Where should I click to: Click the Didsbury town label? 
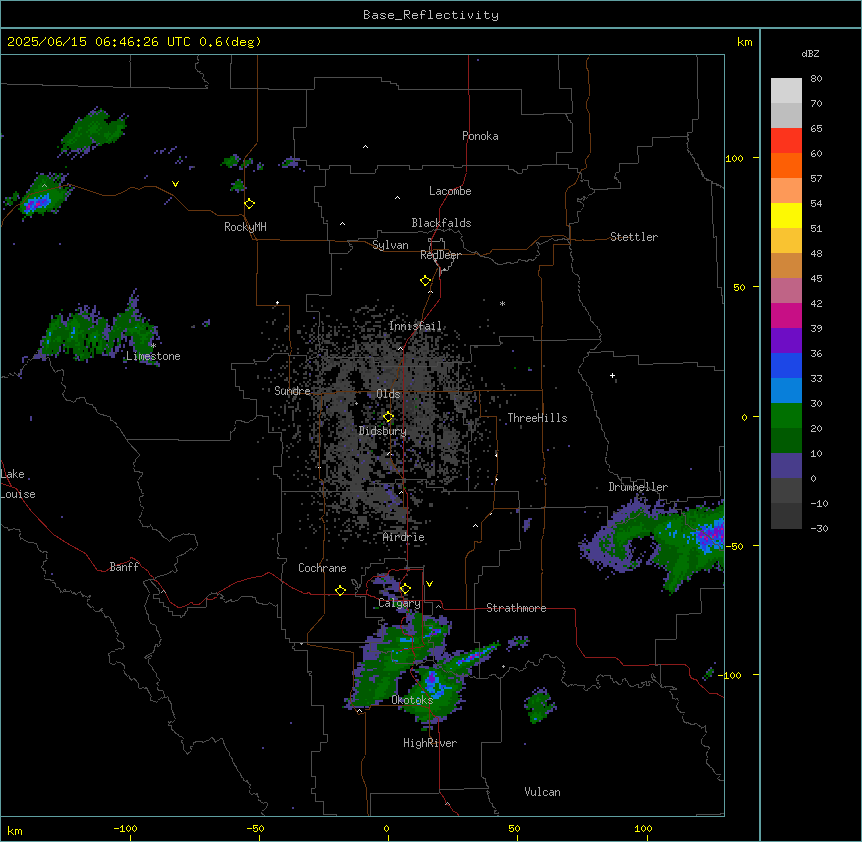tap(383, 431)
